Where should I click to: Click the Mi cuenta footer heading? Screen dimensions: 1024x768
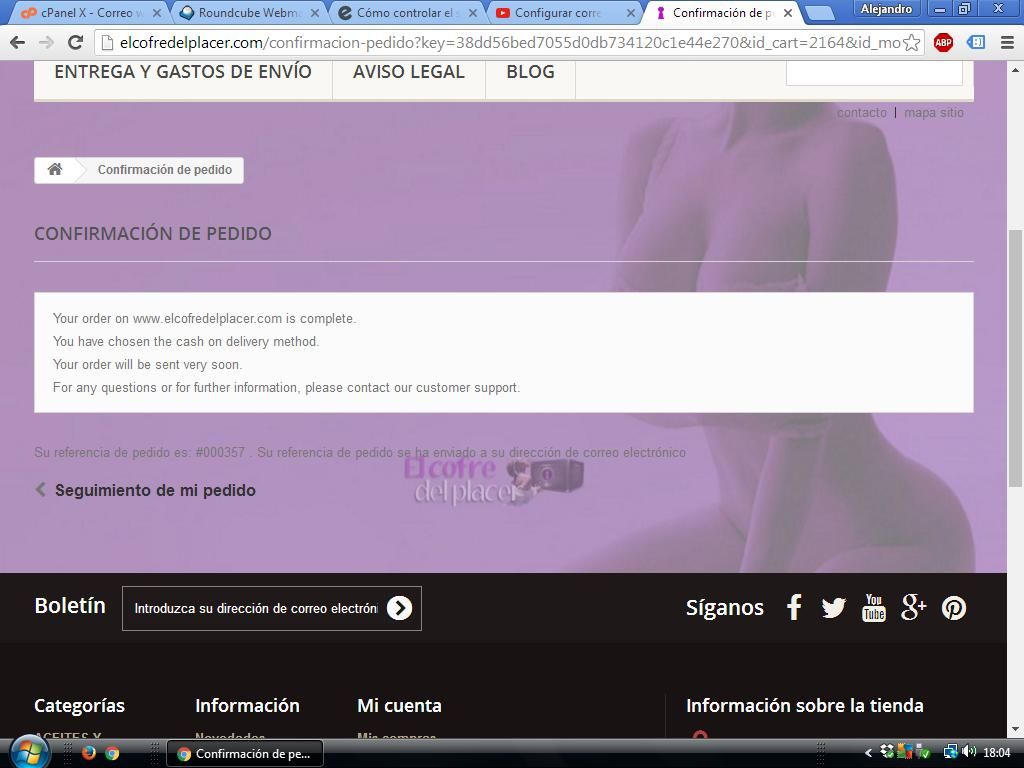[x=400, y=705]
